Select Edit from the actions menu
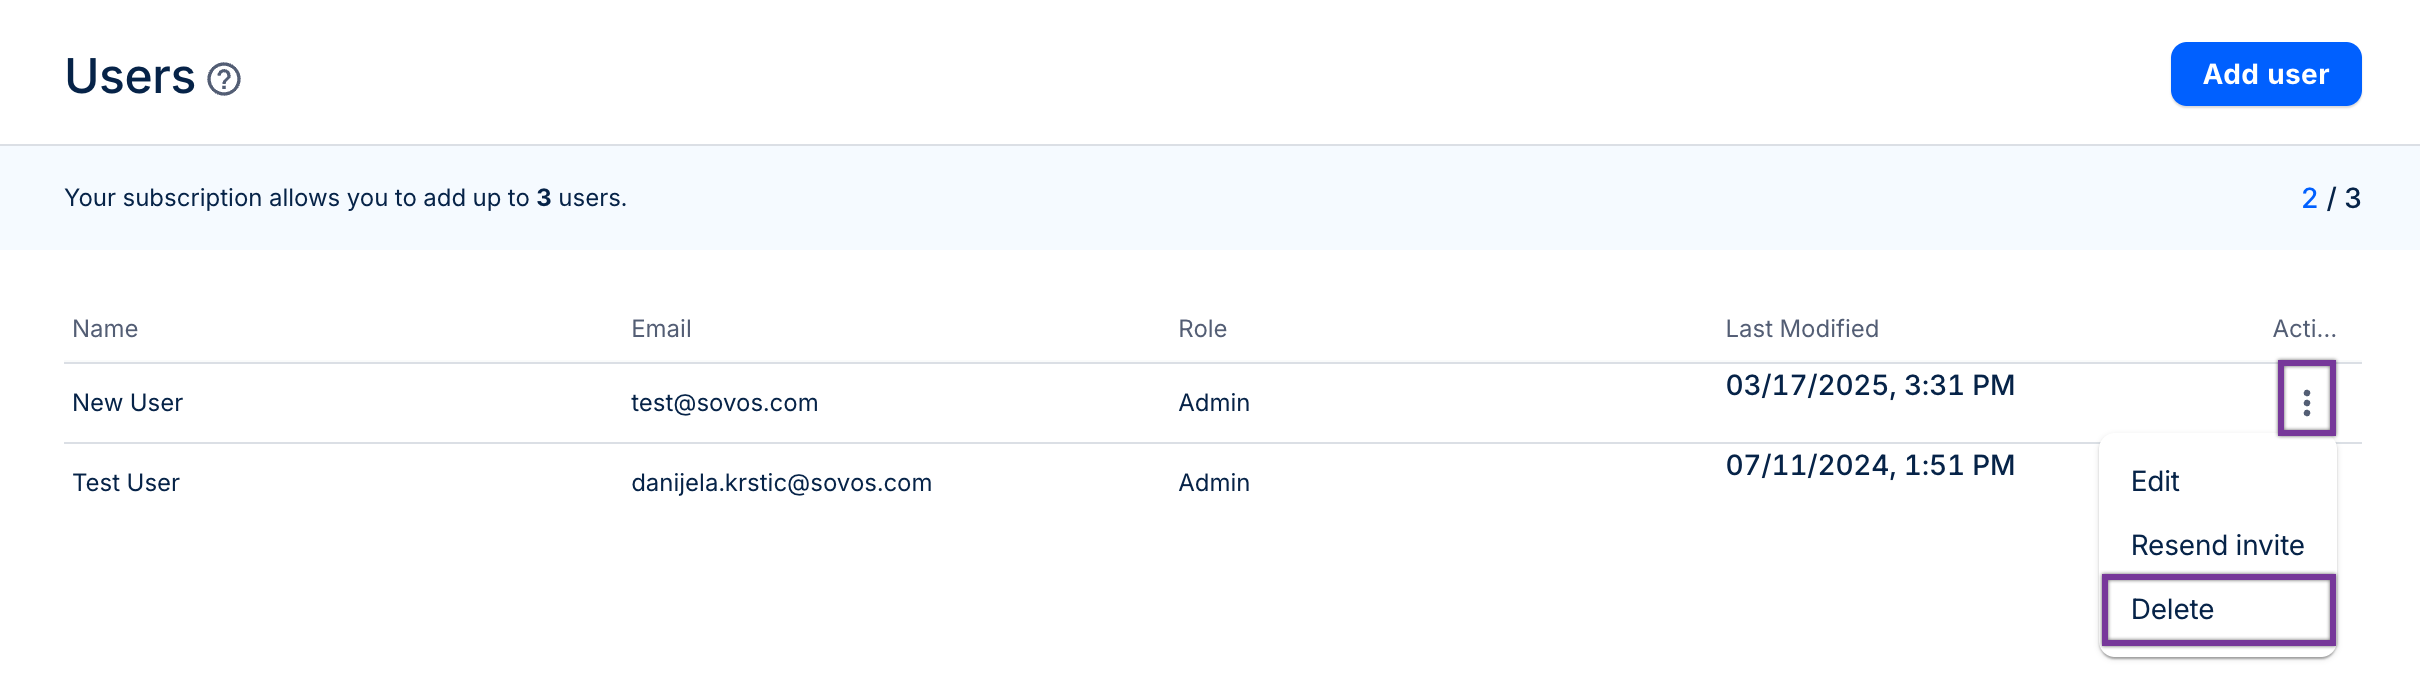Image resolution: width=2420 pixels, height=678 pixels. 2155,481
